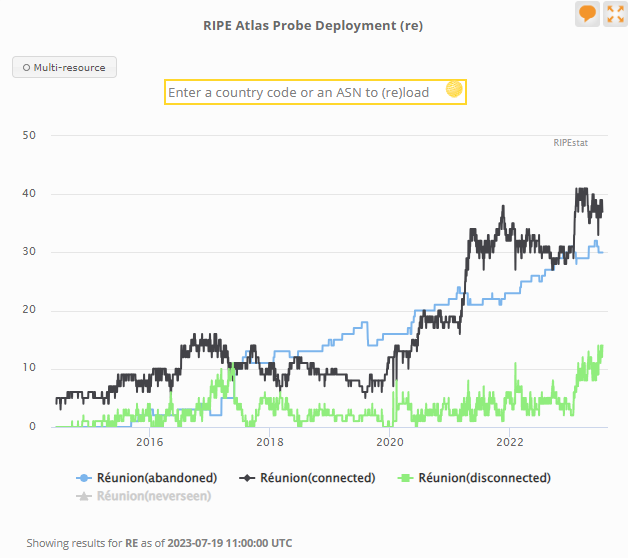The width and height of the screenshot is (628, 558).
Task: Toggle Réunion(abandoned) series in legend
Action: click(x=147, y=478)
